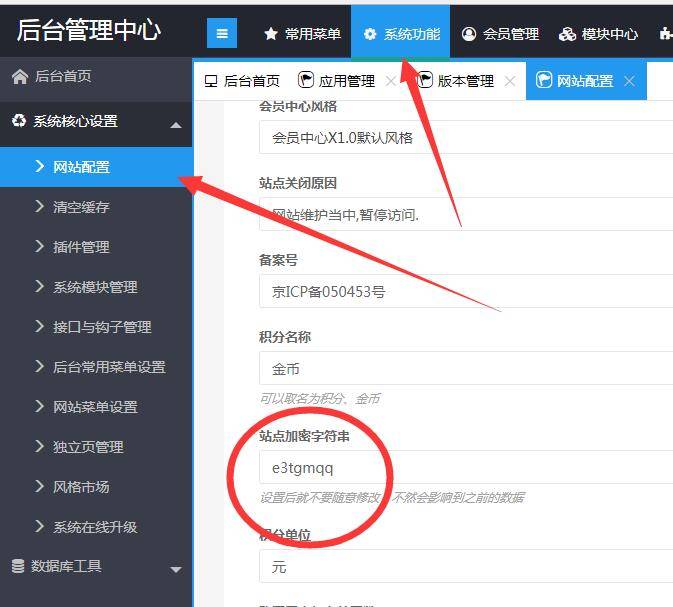Image resolution: width=673 pixels, height=607 pixels.
Task: Expand the 数据库工具 section arrow
Action: (176, 570)
